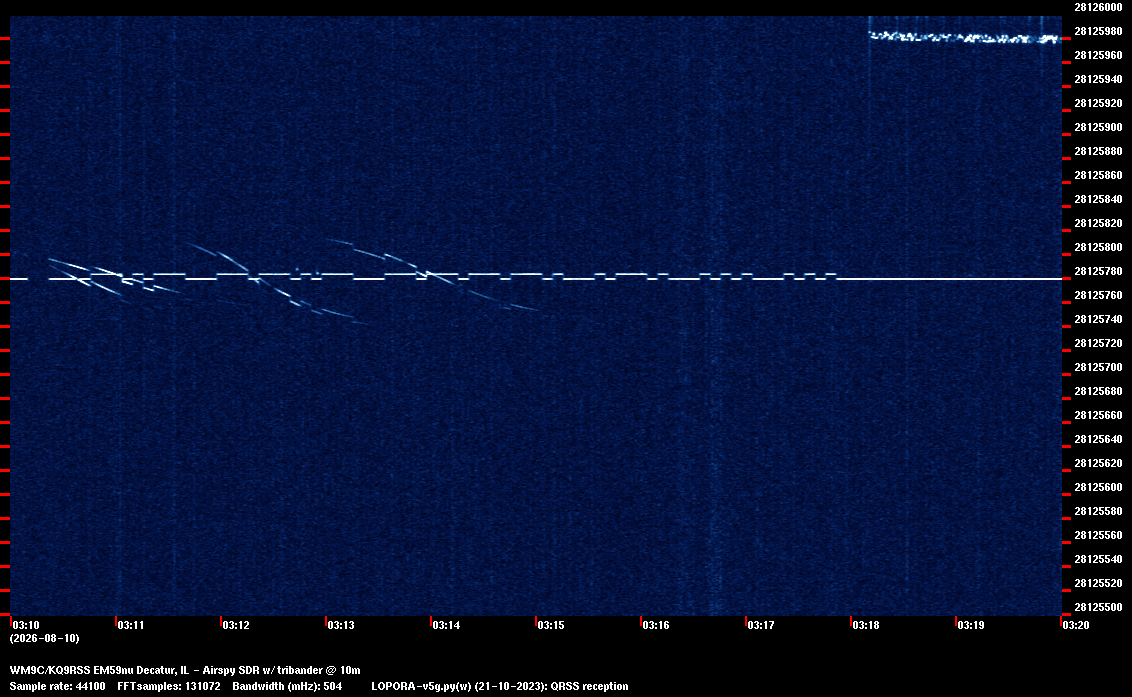This screenshot has height=697, width=1132.
Task: Click the 28125720 frequency label
Action: pyautogui.click(x=1098, y=343)
